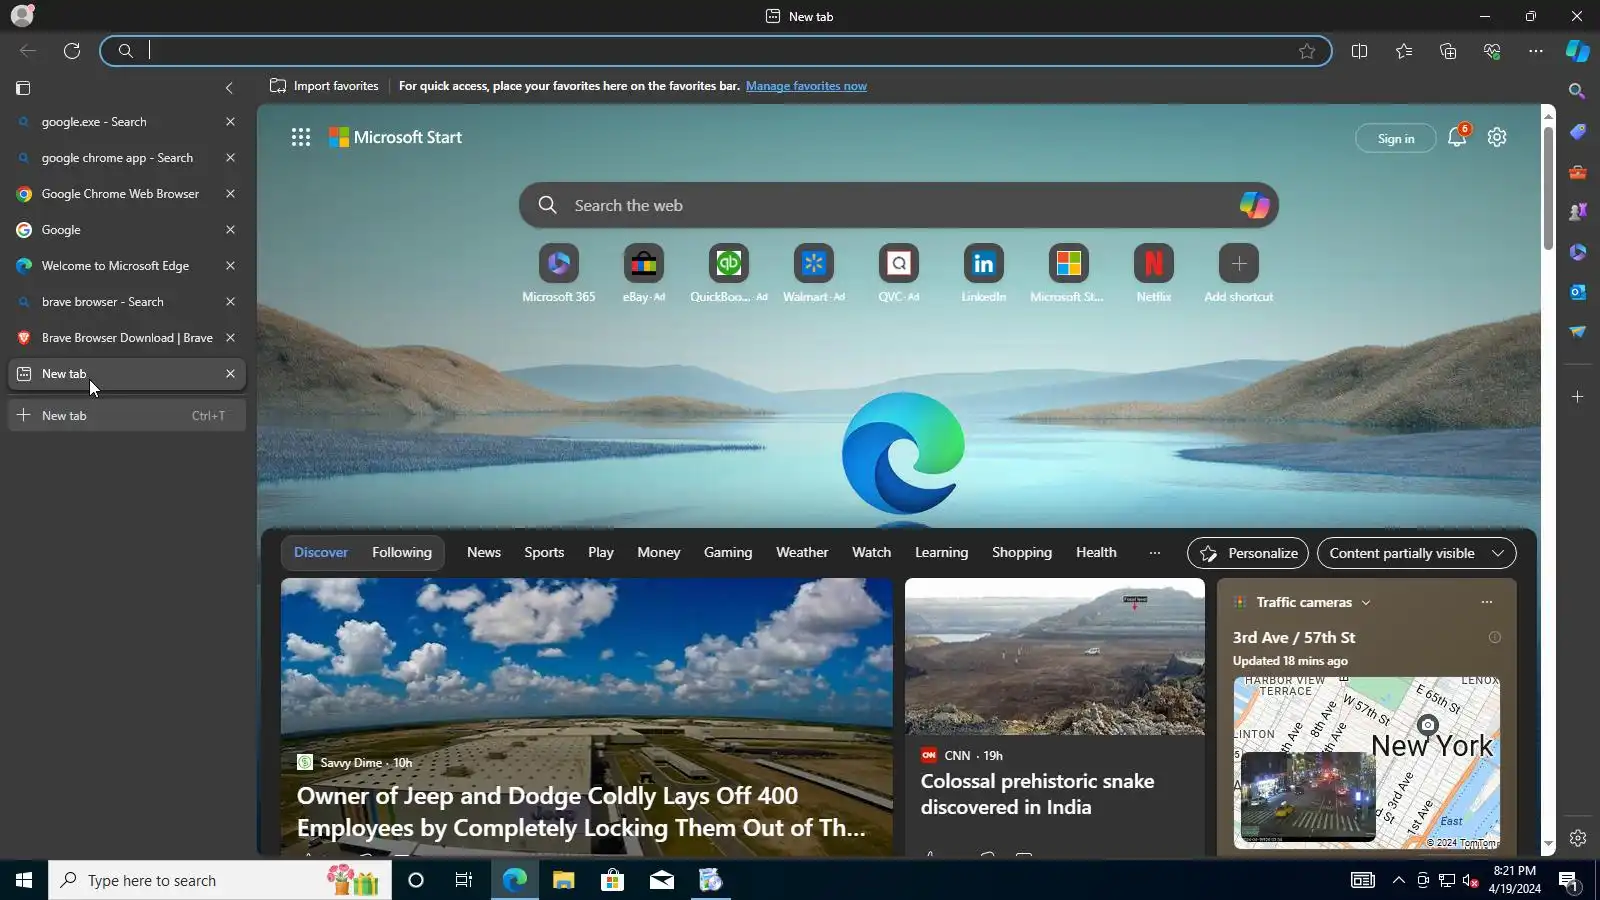Open the Jeep and Dodge layoffs article
Viewport: 1600px width, 900px height.
coord(581,811)
